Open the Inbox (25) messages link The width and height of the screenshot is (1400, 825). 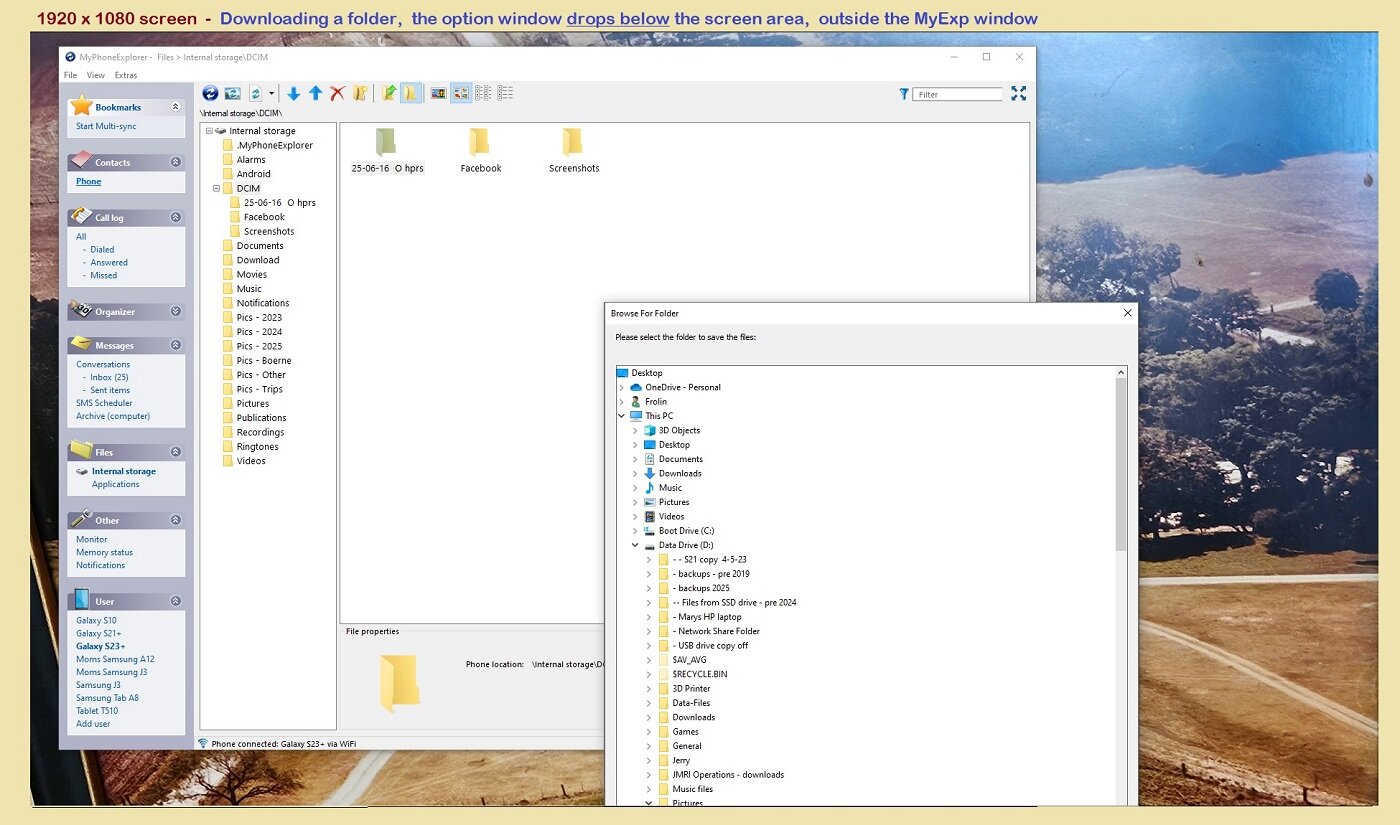pyautogui.click(x=109, y=377)
